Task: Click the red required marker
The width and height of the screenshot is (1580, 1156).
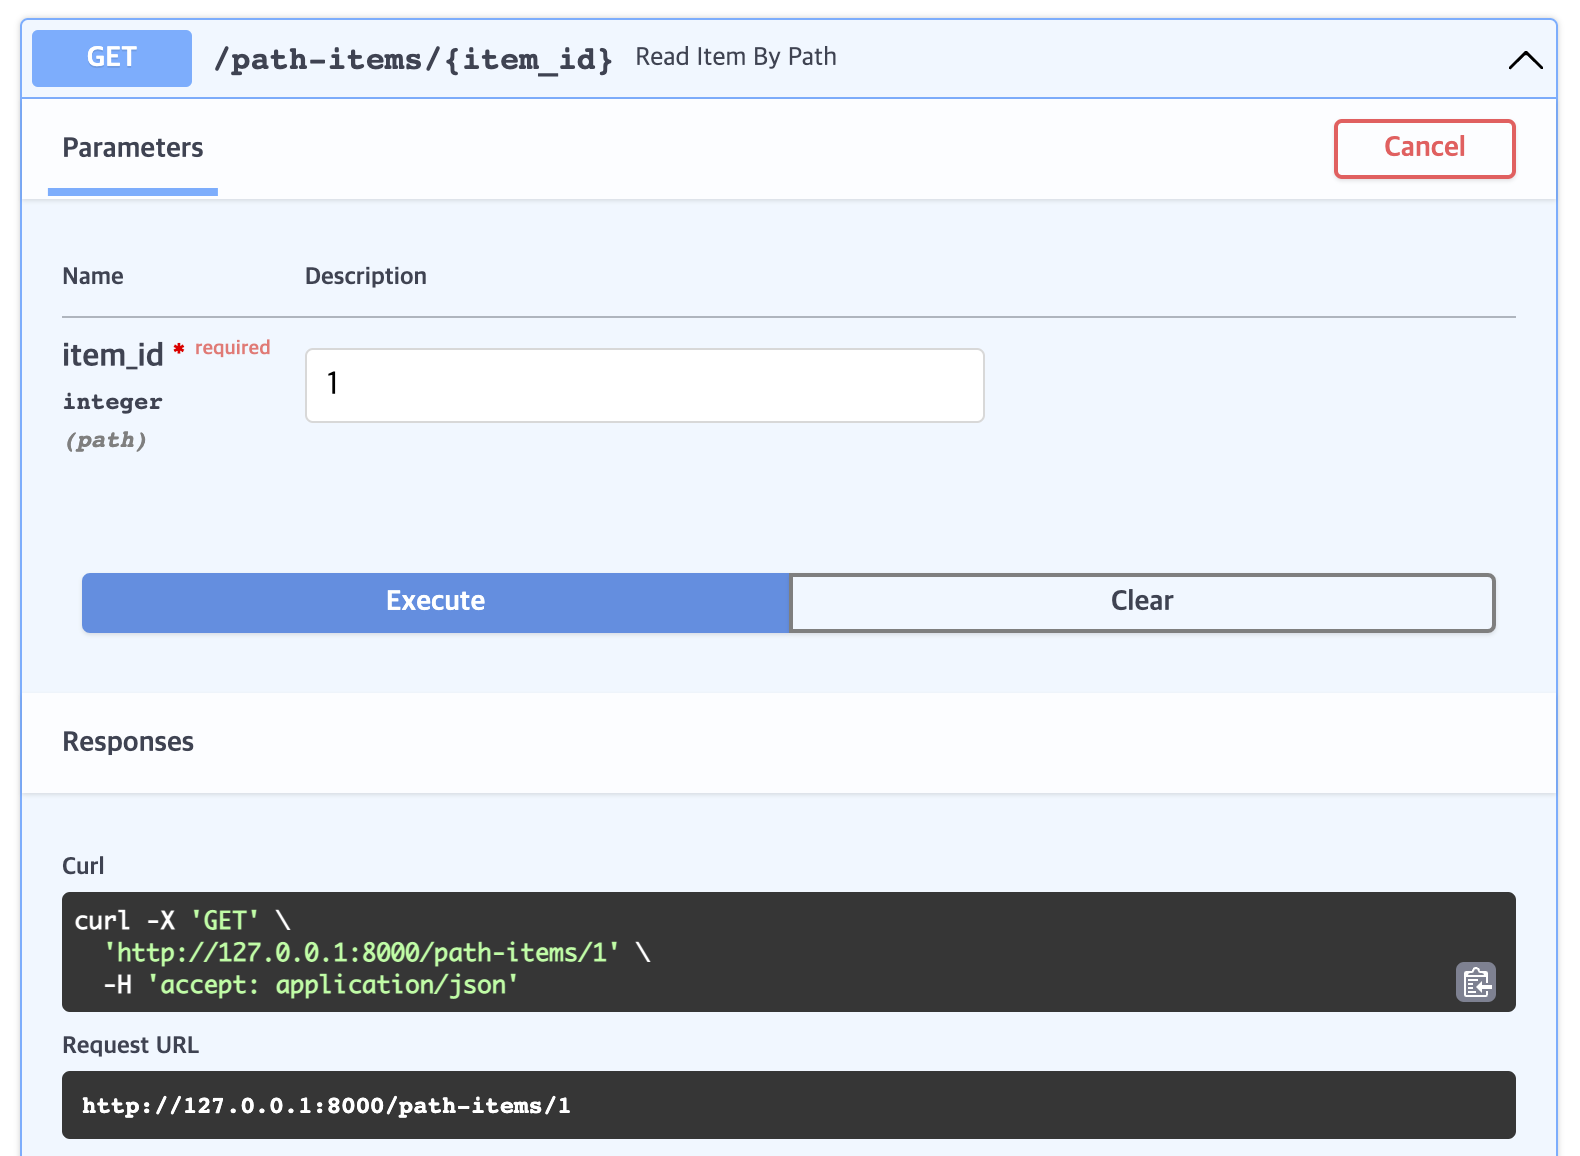Action: (x=222, y=348)
